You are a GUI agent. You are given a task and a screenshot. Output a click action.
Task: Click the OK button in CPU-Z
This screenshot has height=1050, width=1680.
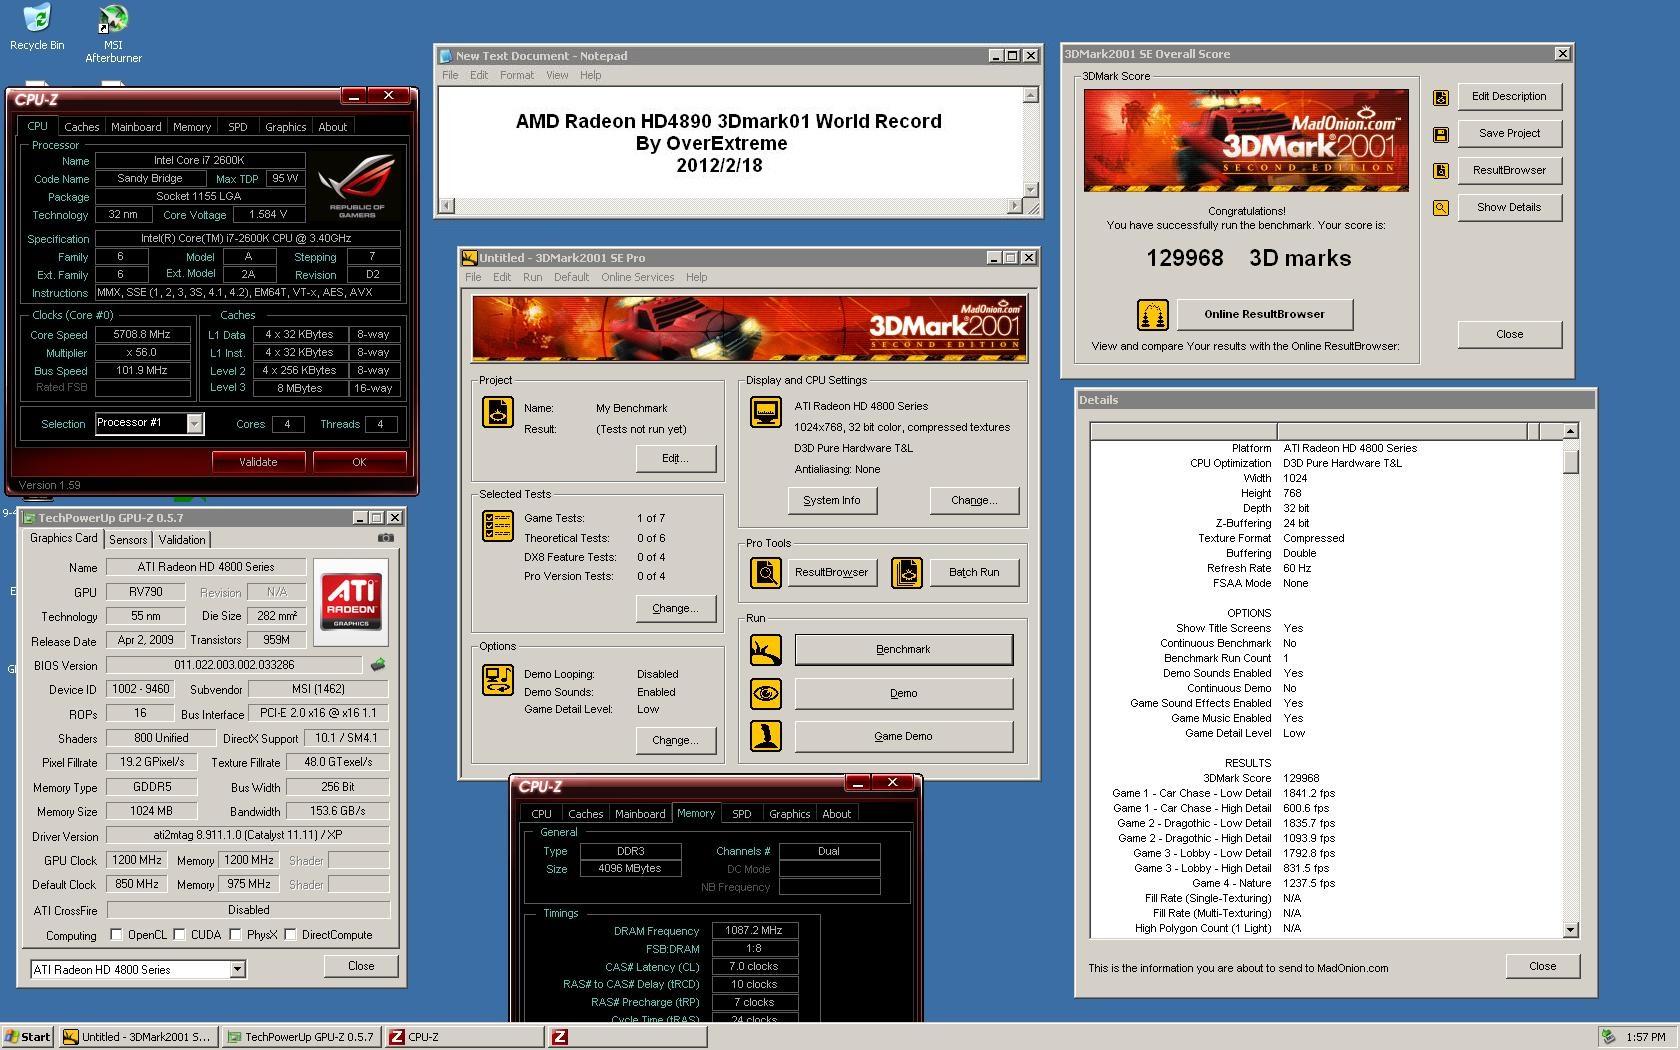(x=359, y=462)
